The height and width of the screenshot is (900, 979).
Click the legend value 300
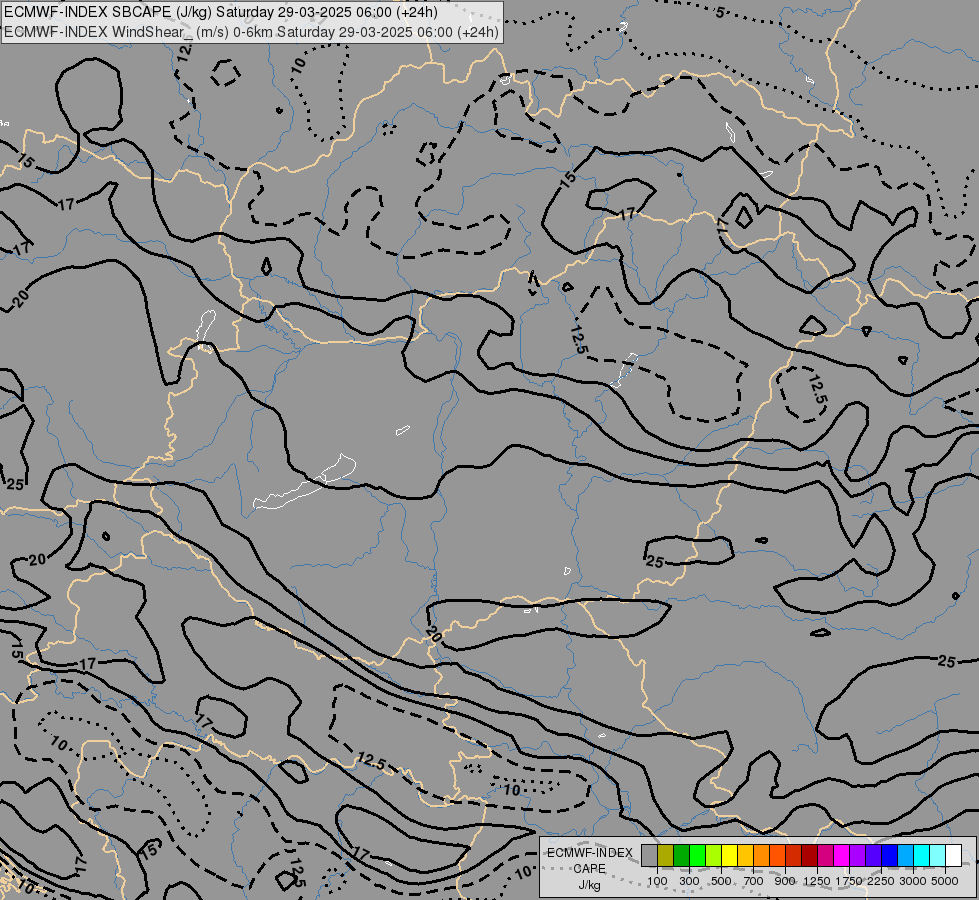tap(689, 881)
